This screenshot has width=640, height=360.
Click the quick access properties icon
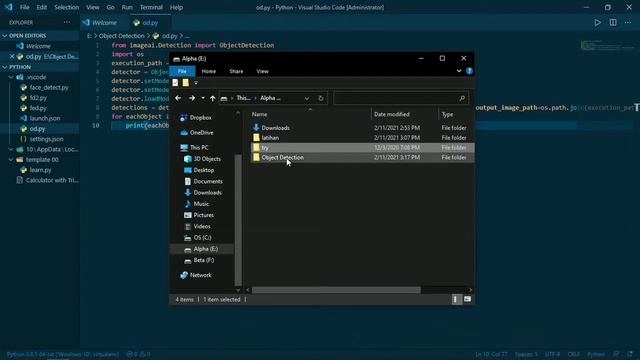pos(176,83)
